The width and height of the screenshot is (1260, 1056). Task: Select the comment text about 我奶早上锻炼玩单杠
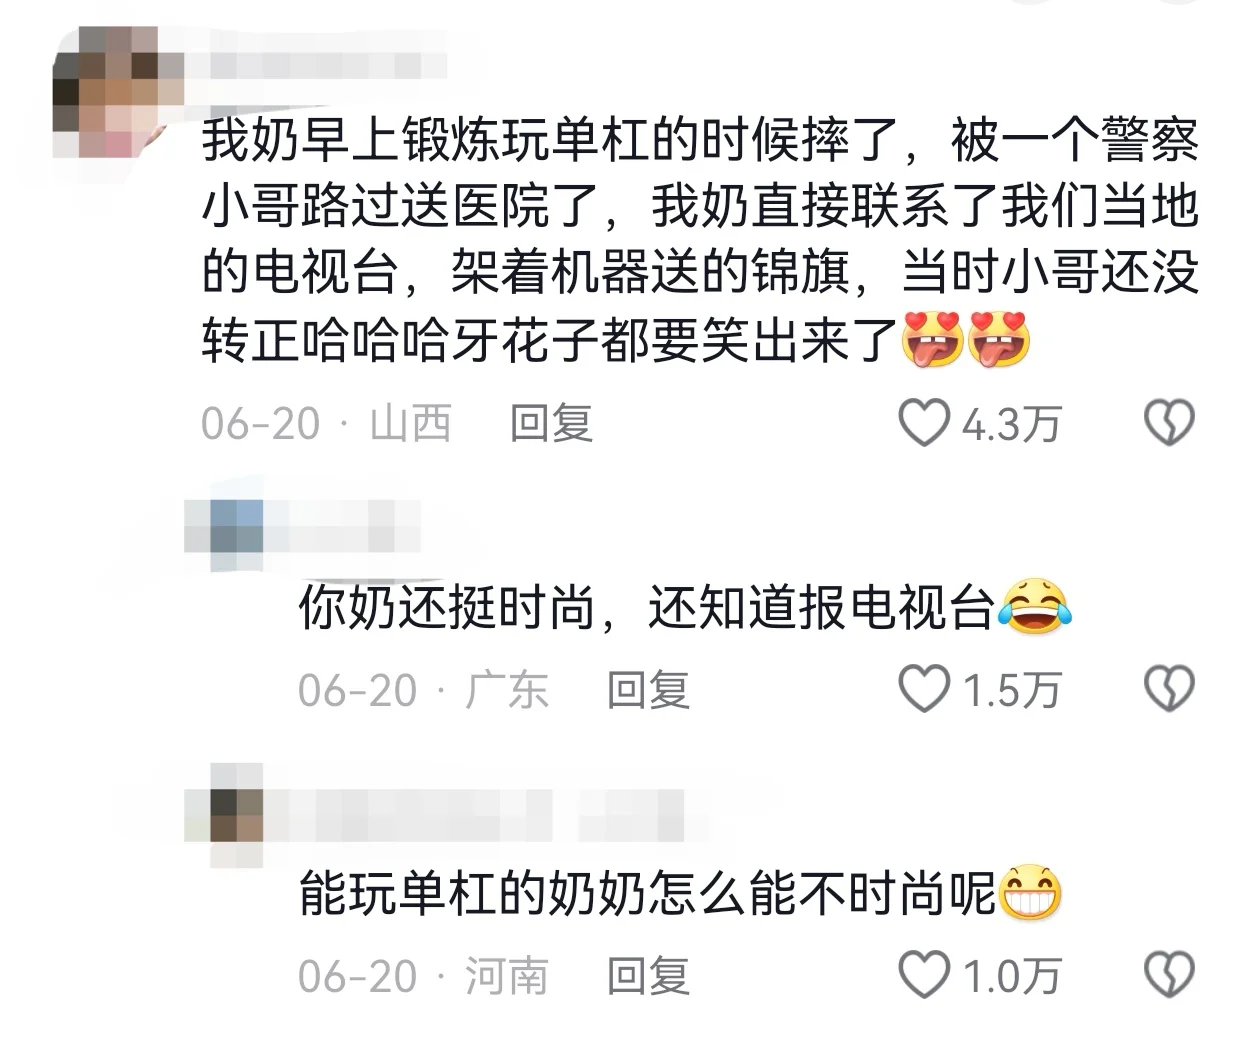pyautogui.click(x=700, y=240)
